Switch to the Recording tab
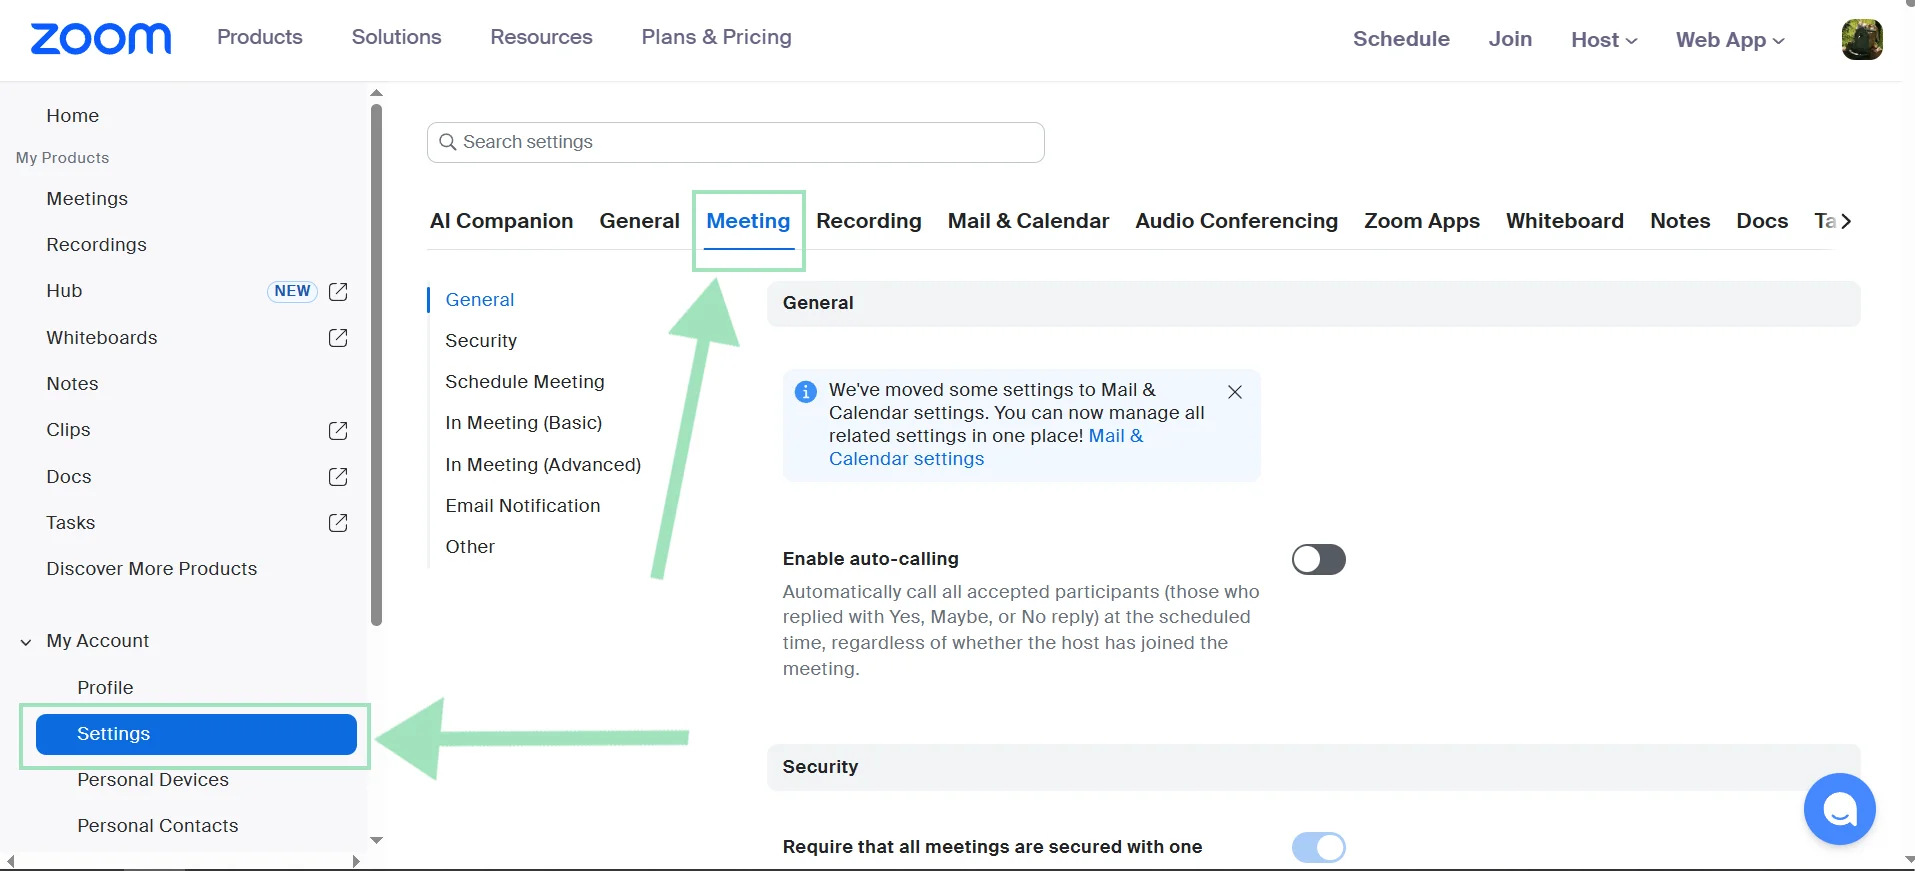 869,221
